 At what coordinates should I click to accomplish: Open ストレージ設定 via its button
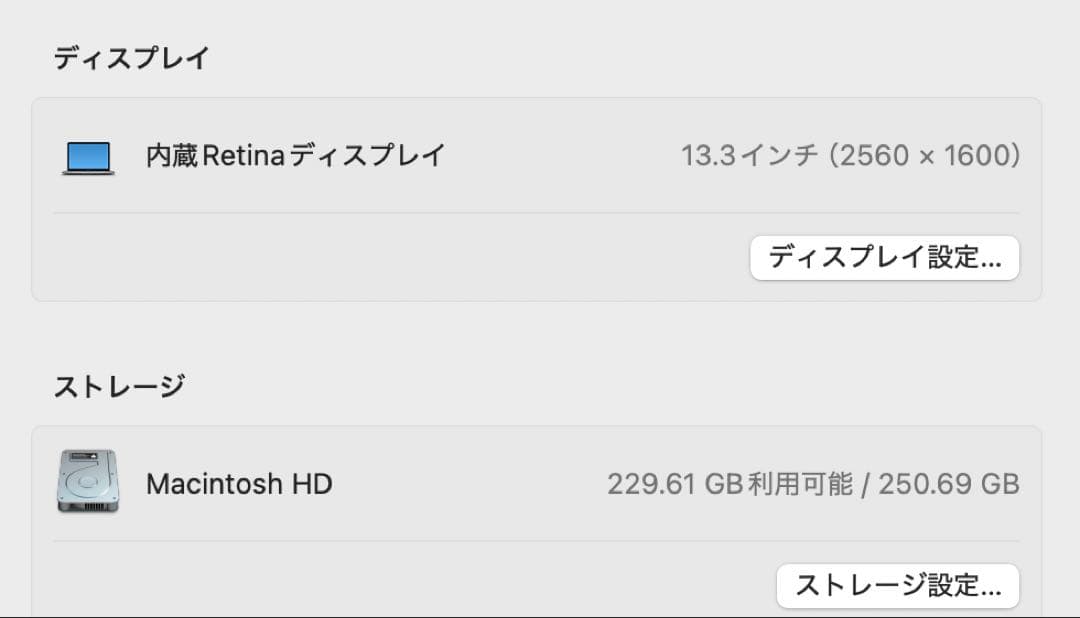tap(897, 586)
